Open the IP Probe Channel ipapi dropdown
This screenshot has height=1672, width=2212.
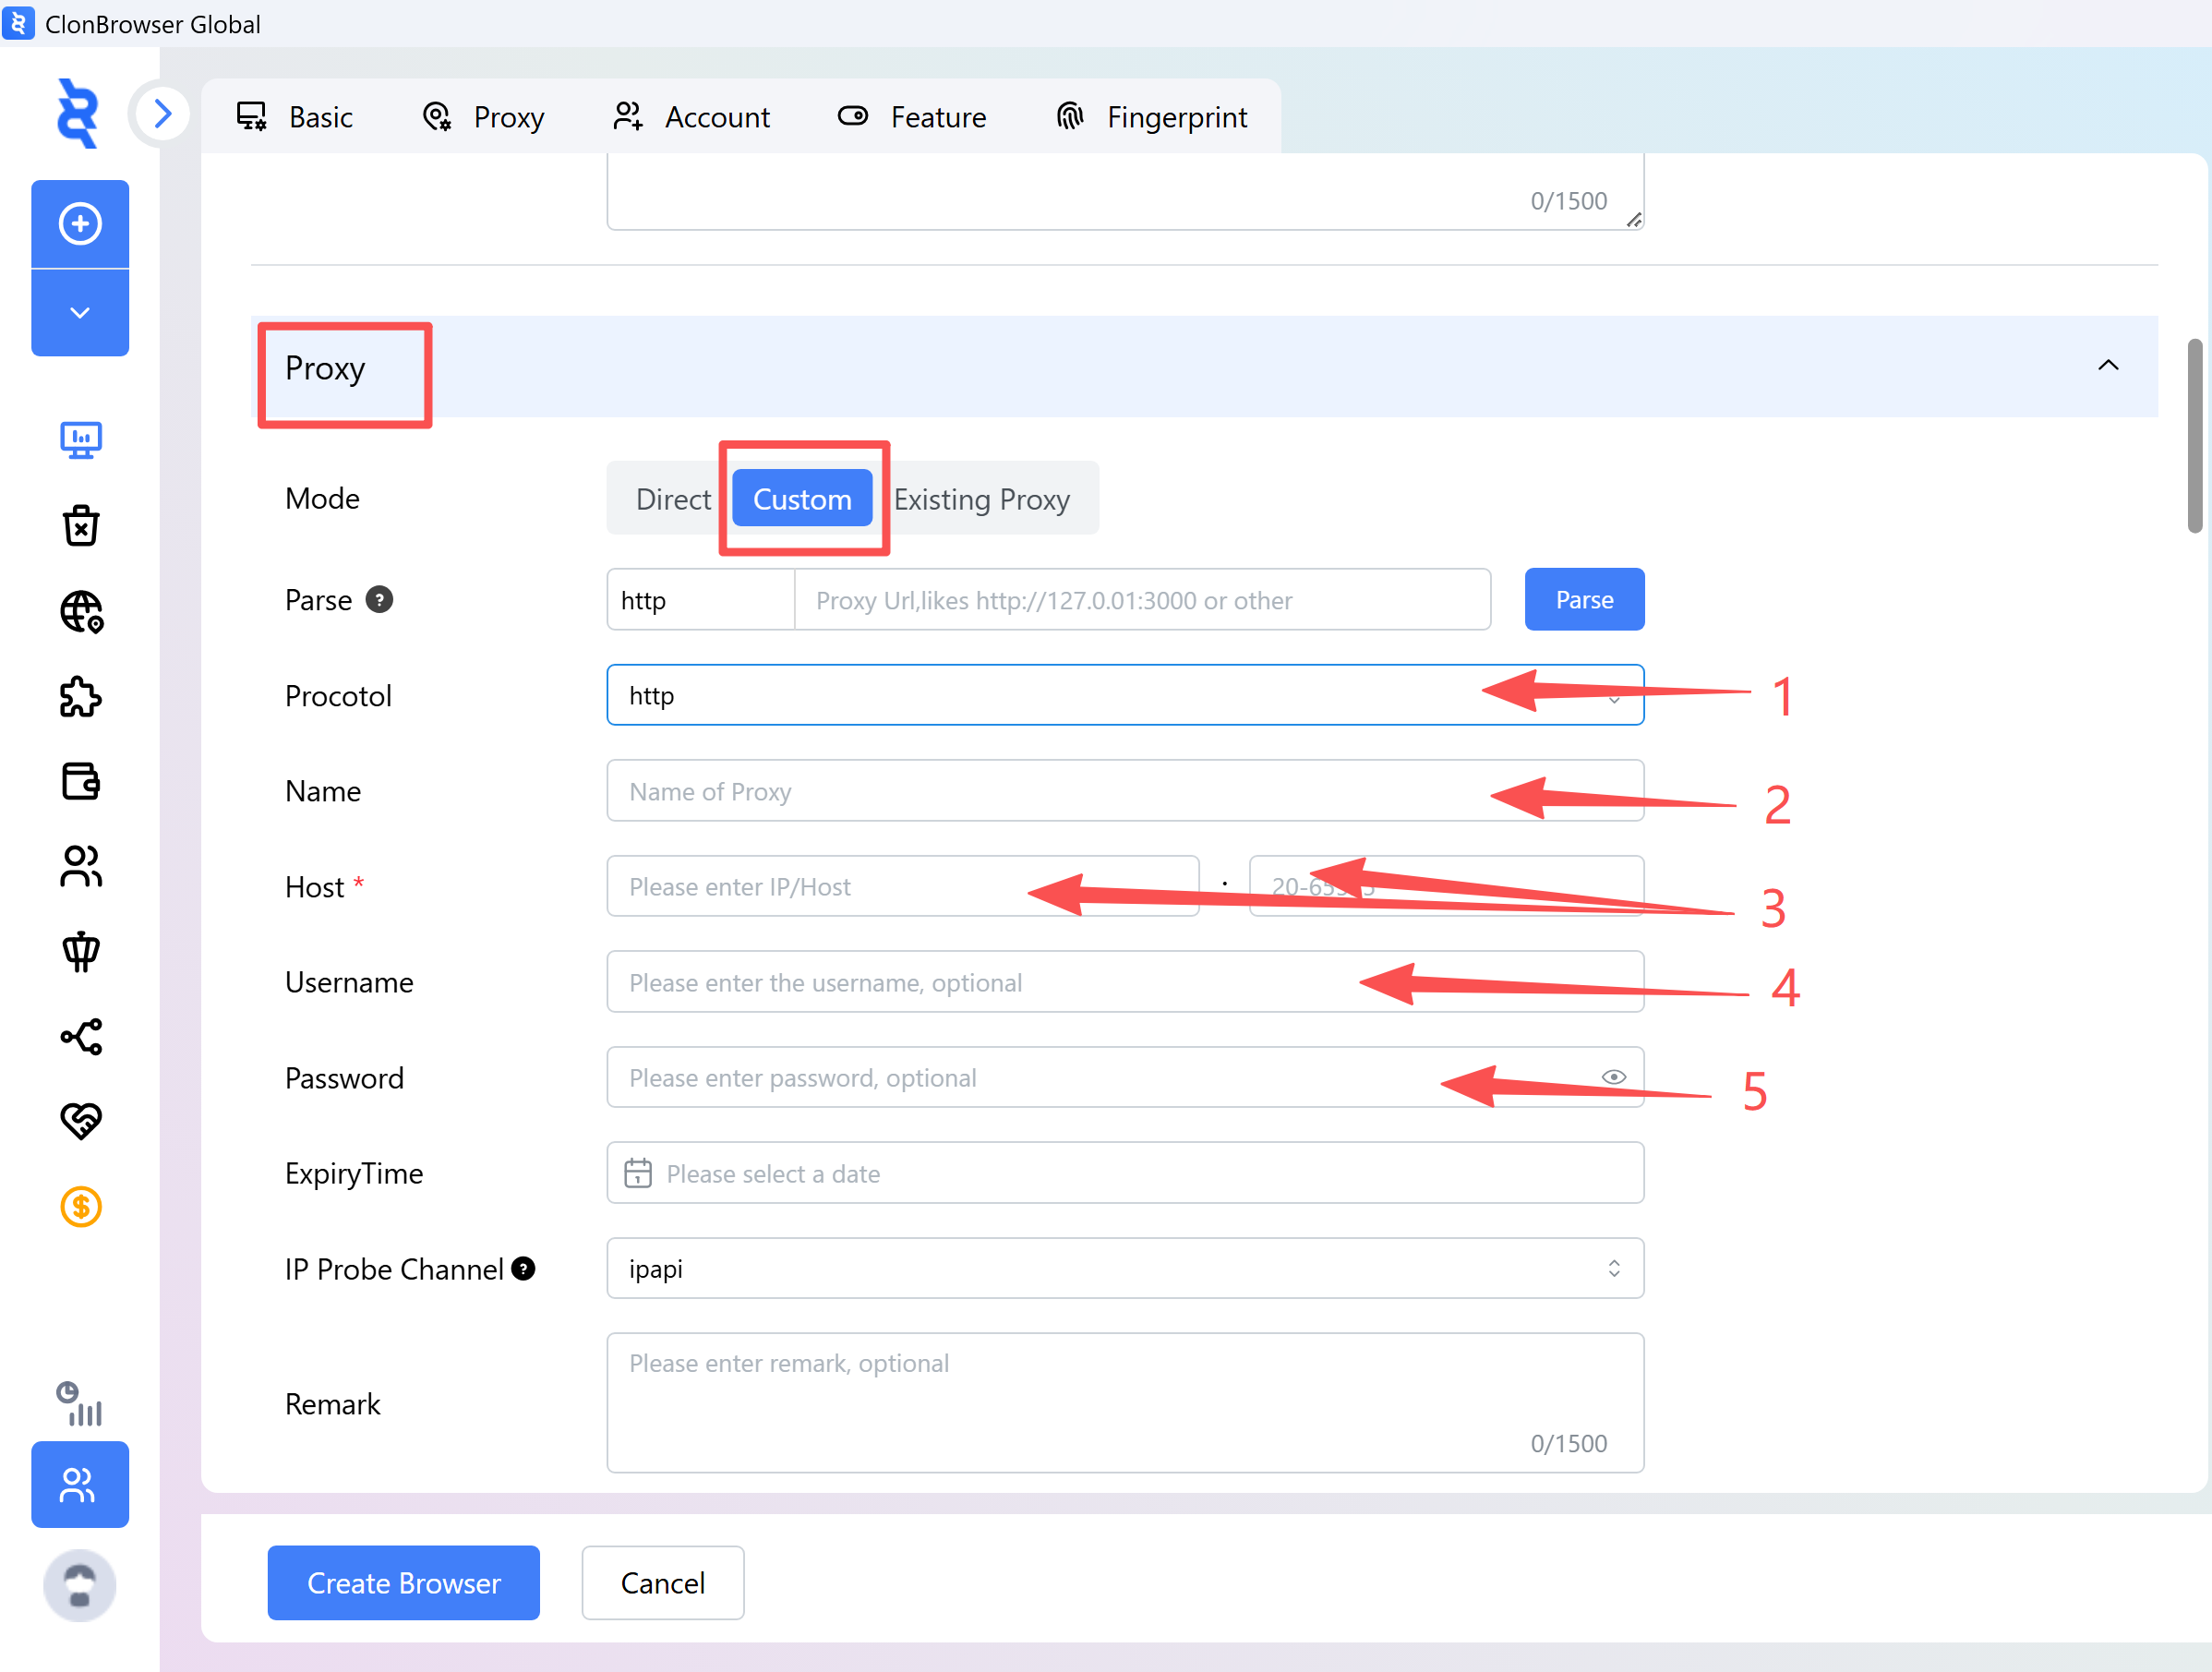point(1125,1268)
